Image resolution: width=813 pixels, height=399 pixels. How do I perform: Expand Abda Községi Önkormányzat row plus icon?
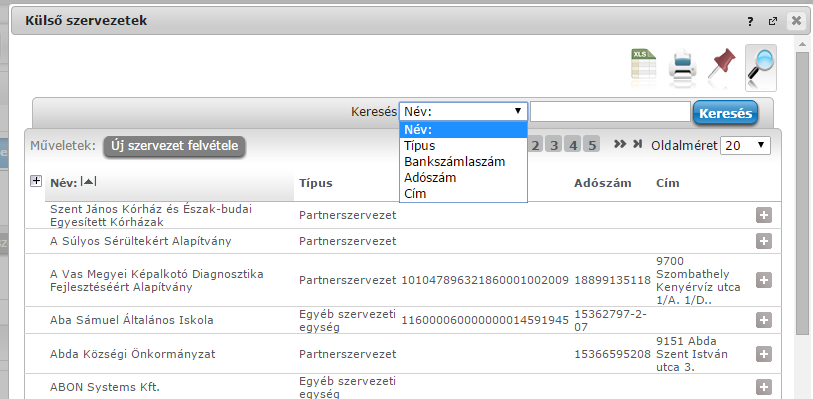[x=763, y=354]
